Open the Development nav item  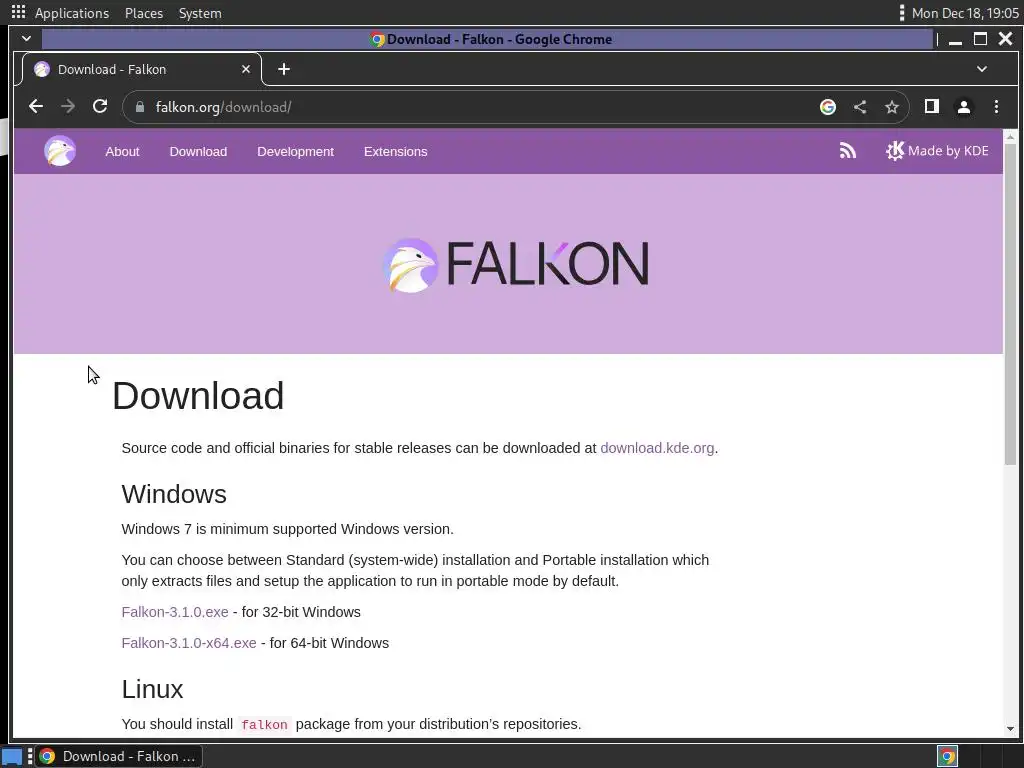coord(295,152)
